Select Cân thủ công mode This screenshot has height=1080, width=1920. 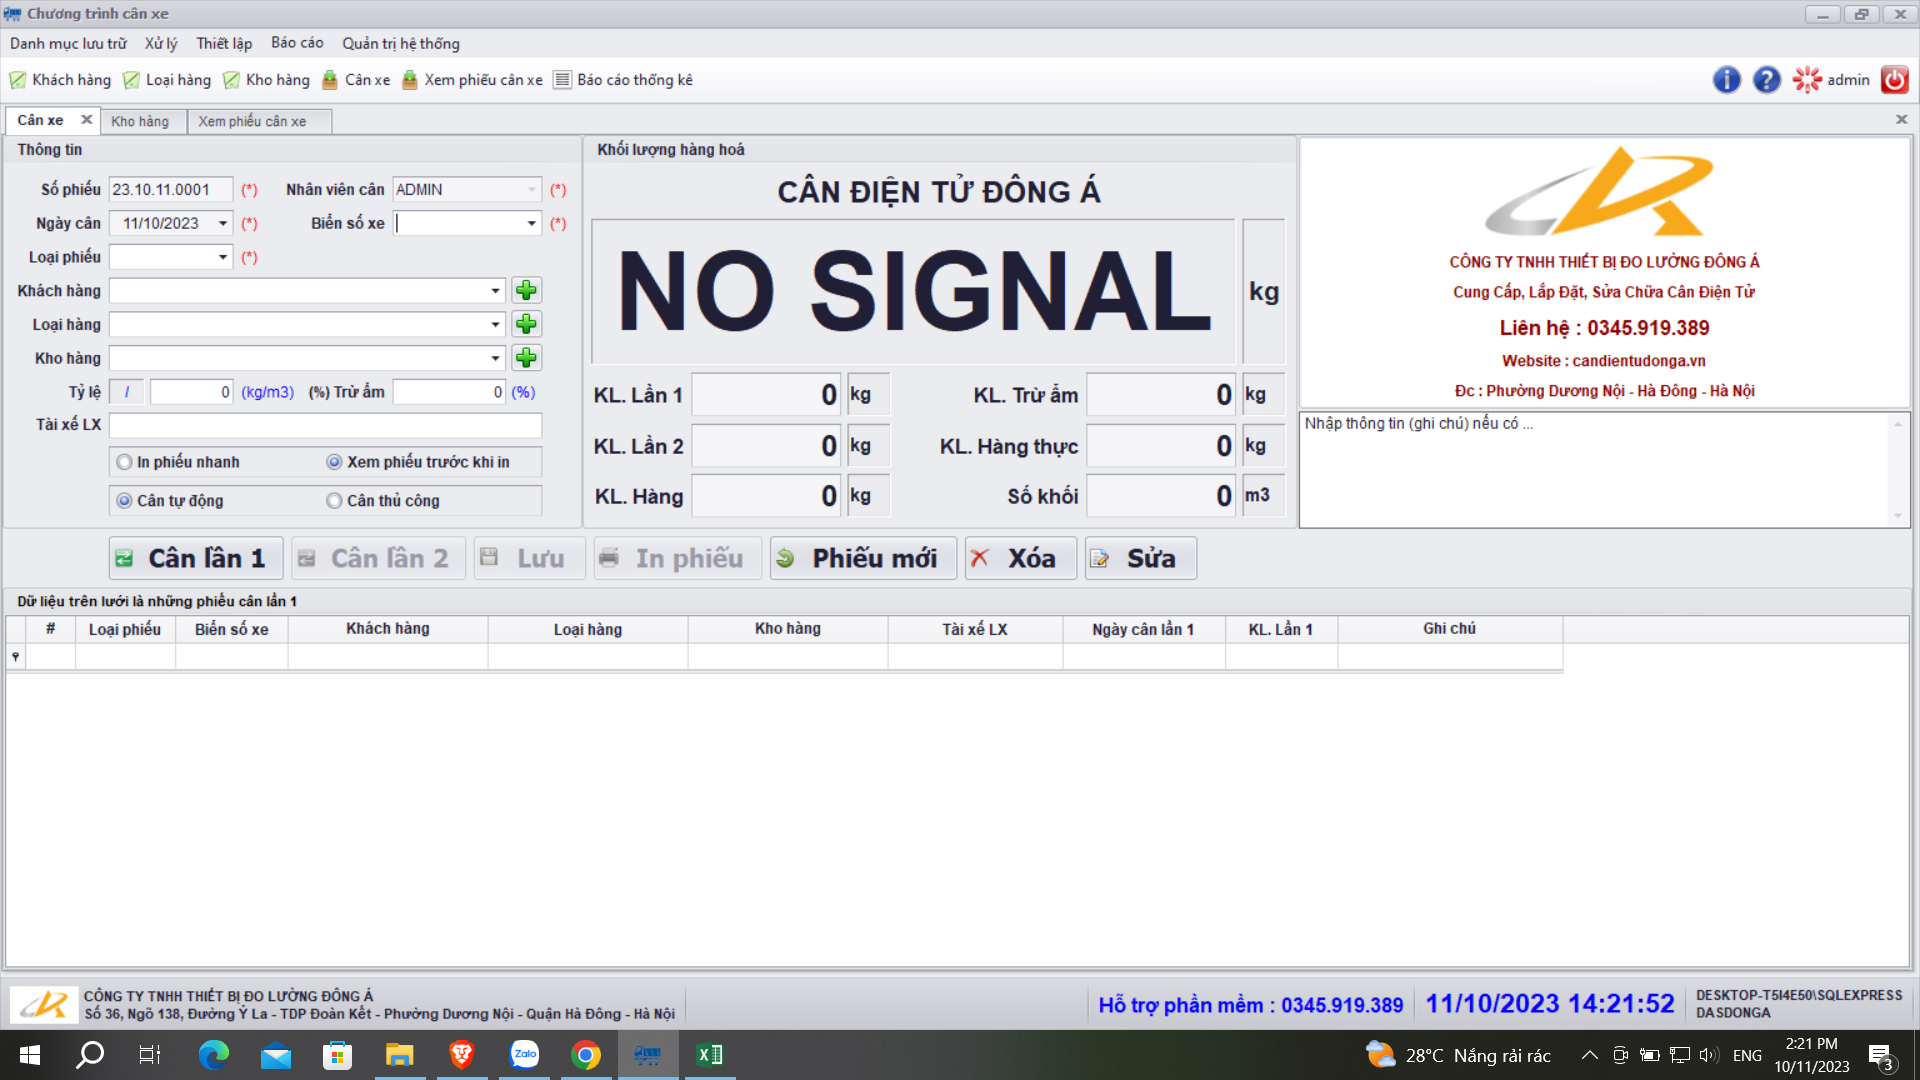[383, 501]
